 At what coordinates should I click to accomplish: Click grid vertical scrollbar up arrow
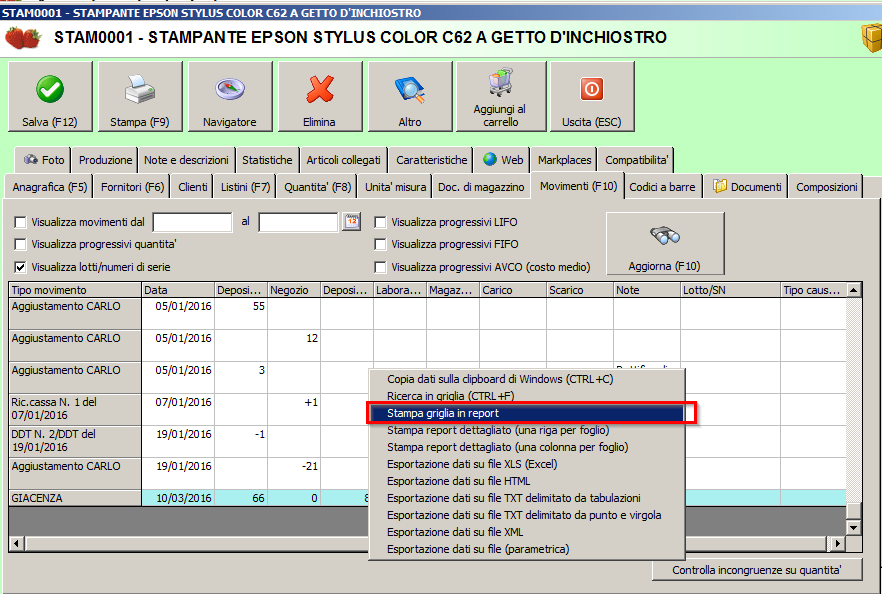(x=854, y=290)
